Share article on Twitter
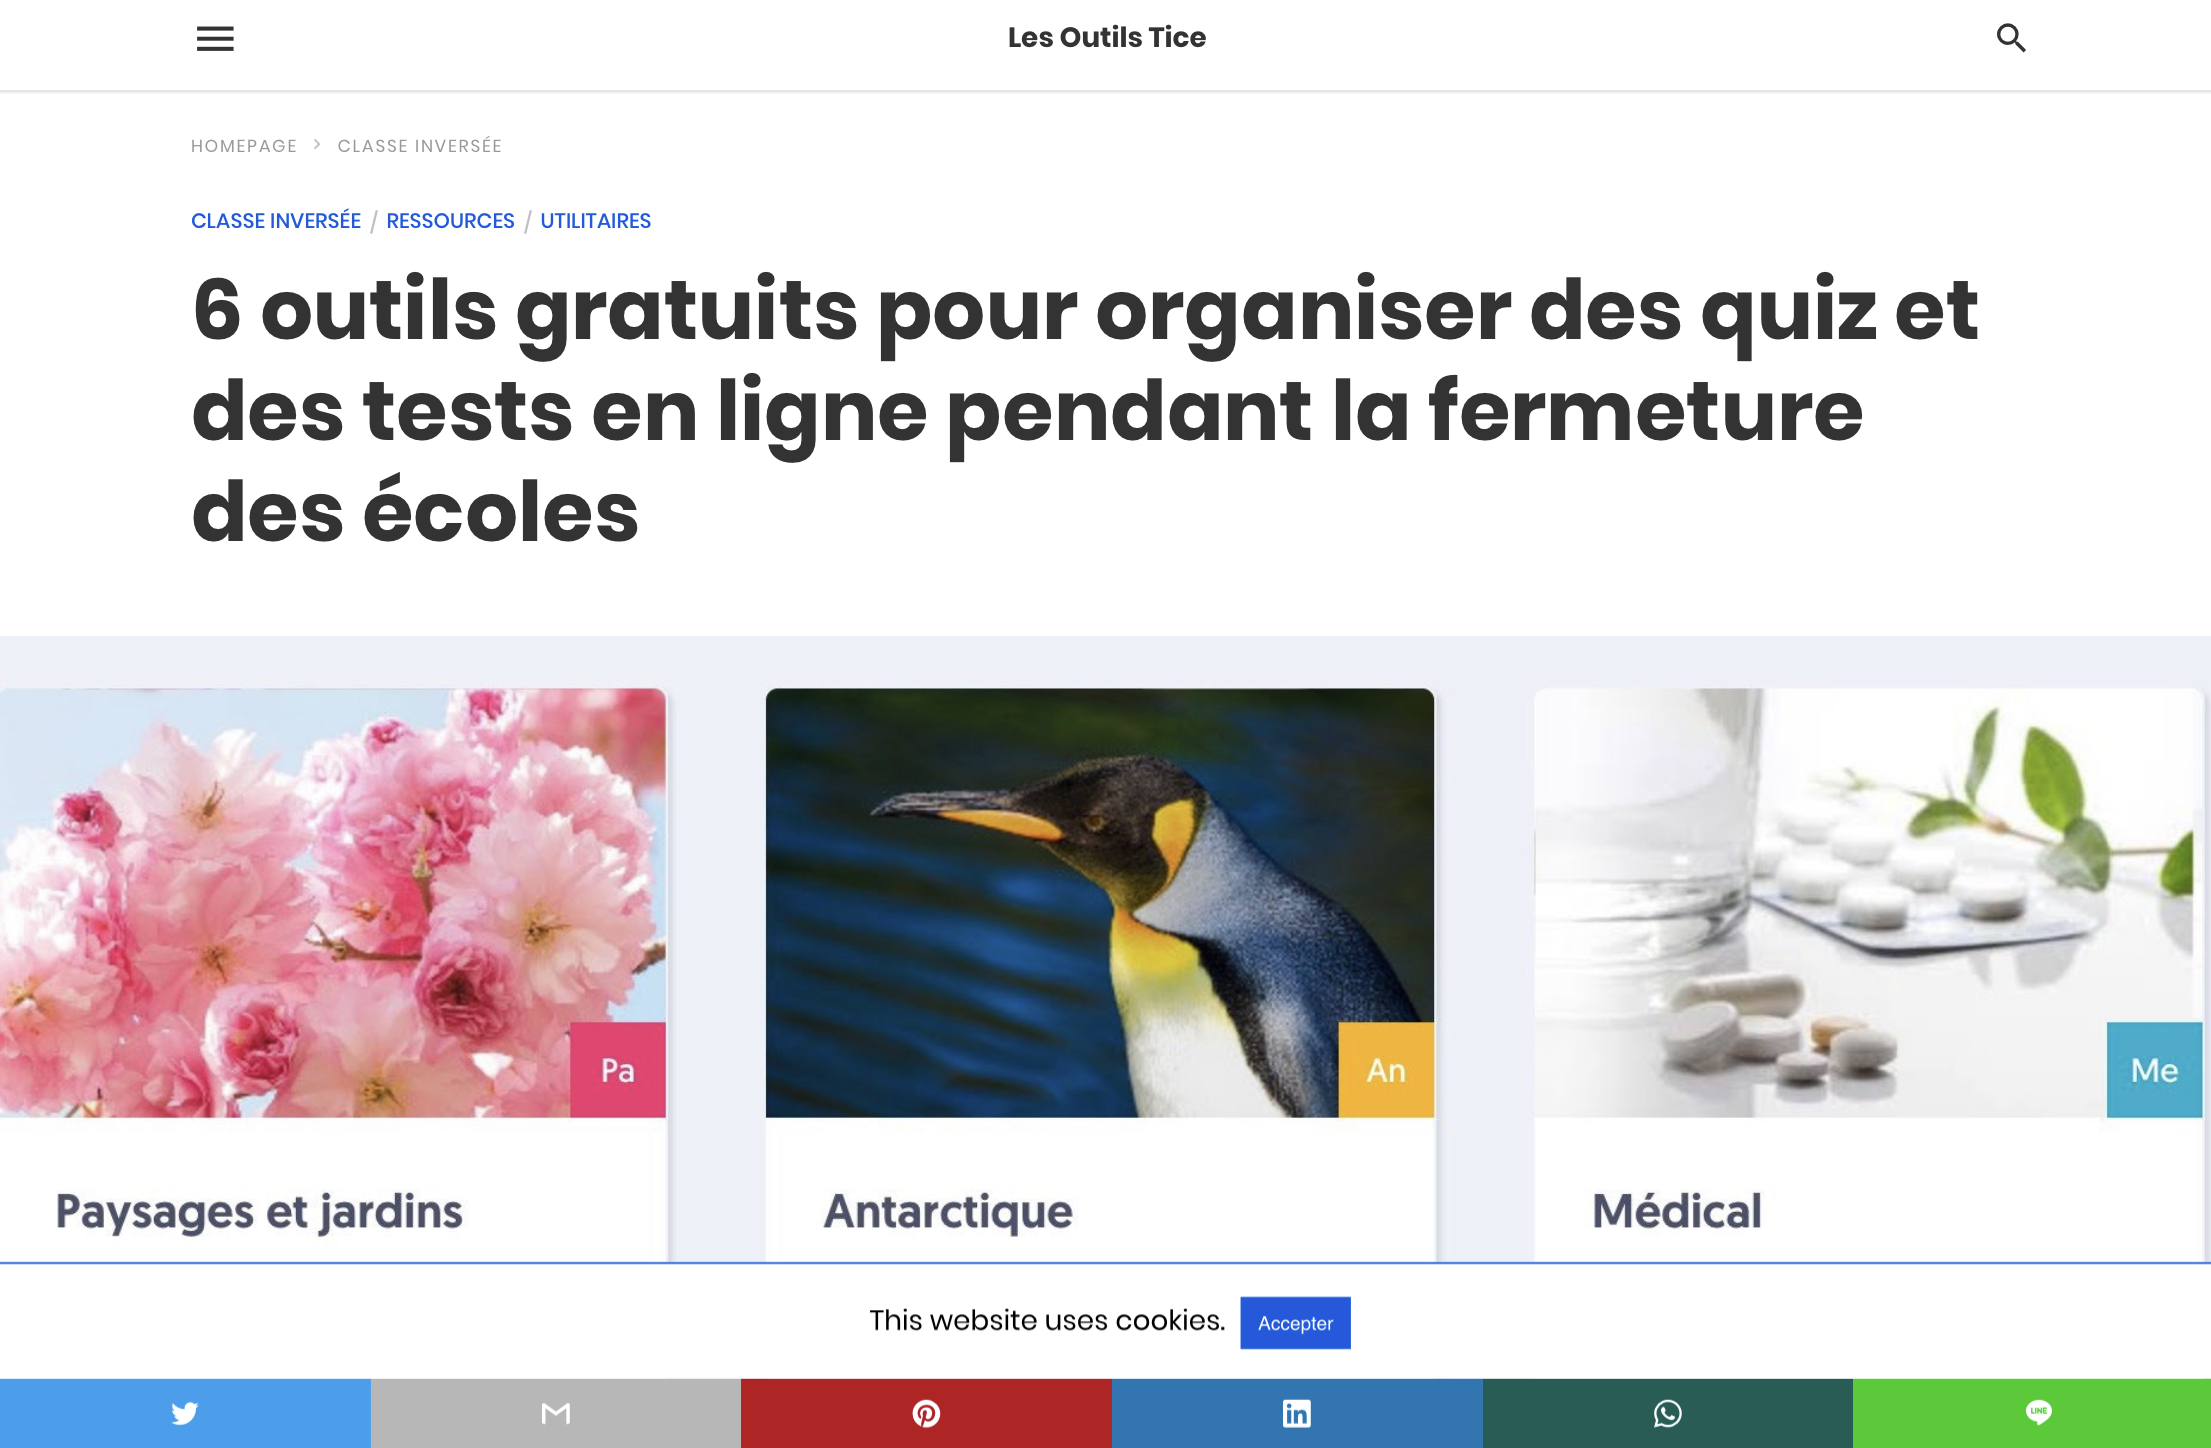Screen dimensions: 2211x1448 click(x=185, y=1413)
